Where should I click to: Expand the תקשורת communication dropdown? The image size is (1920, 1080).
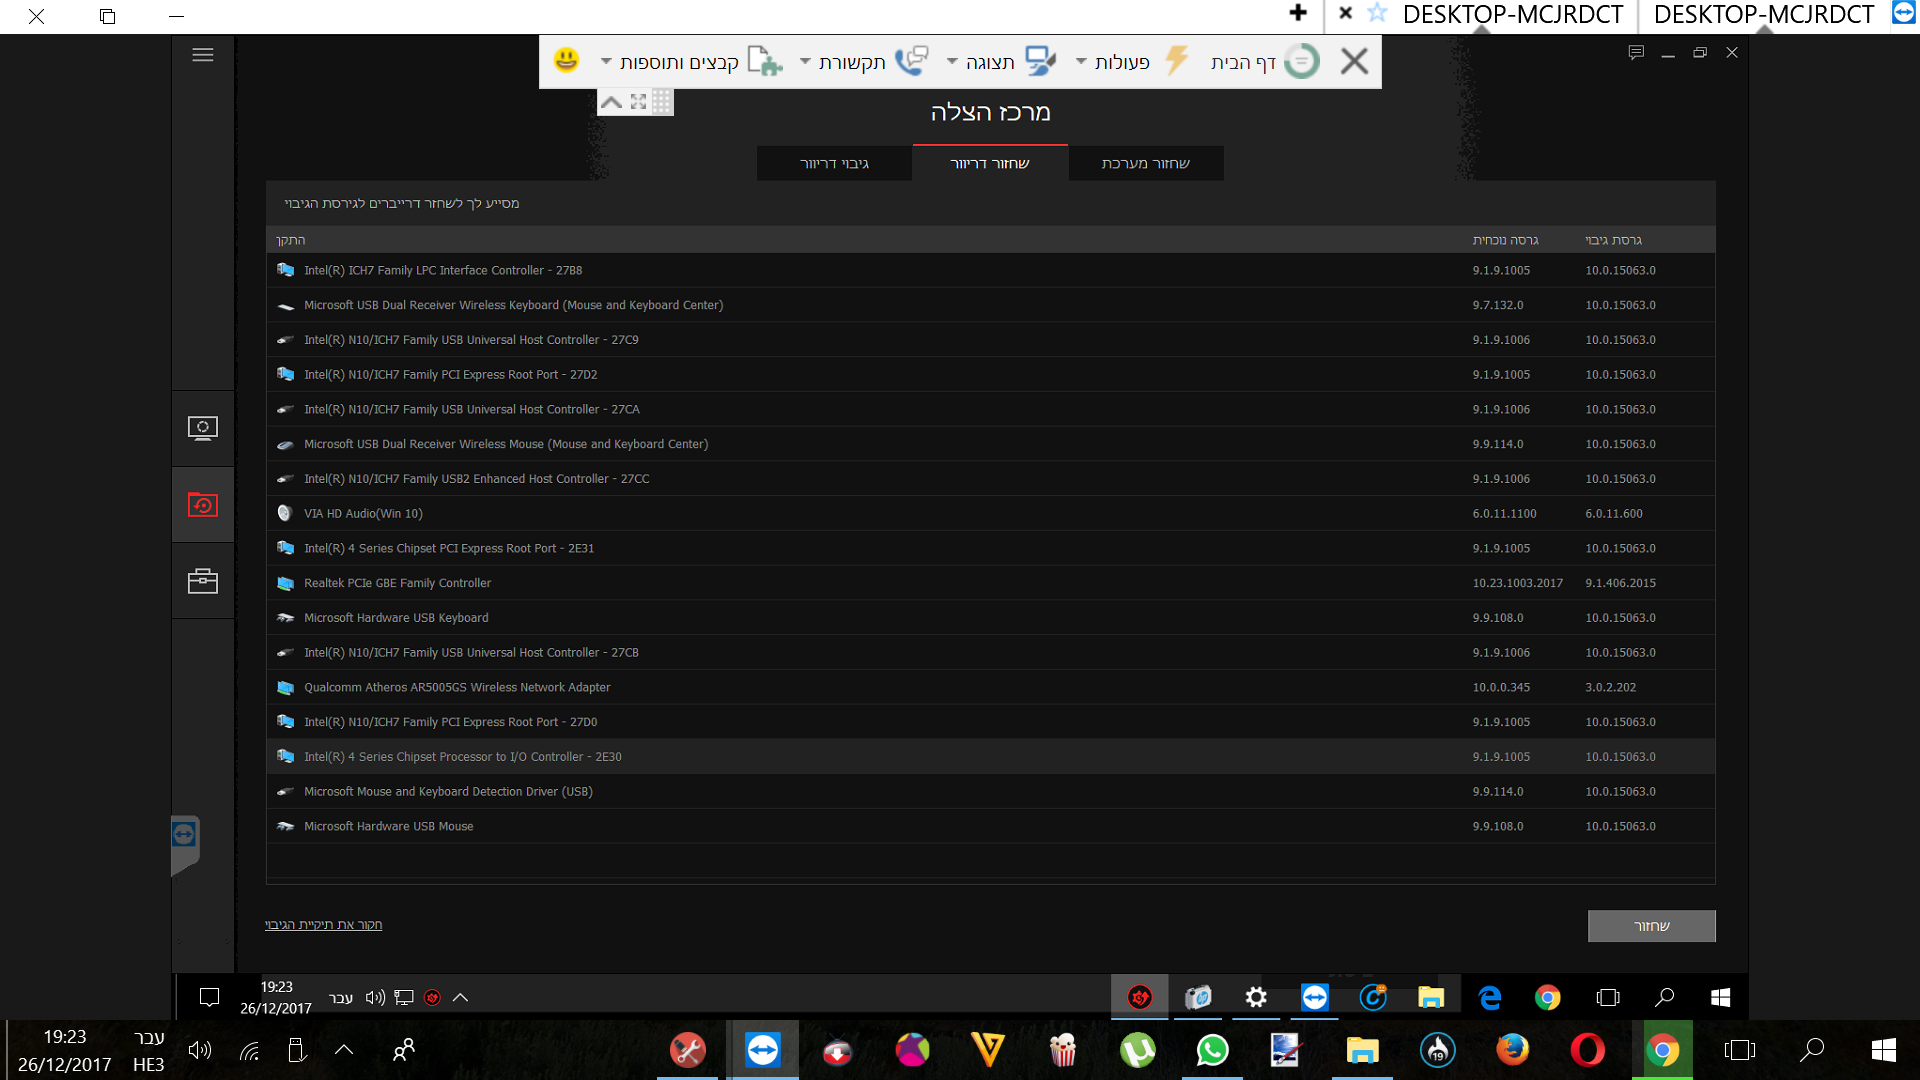coord(843,62)
